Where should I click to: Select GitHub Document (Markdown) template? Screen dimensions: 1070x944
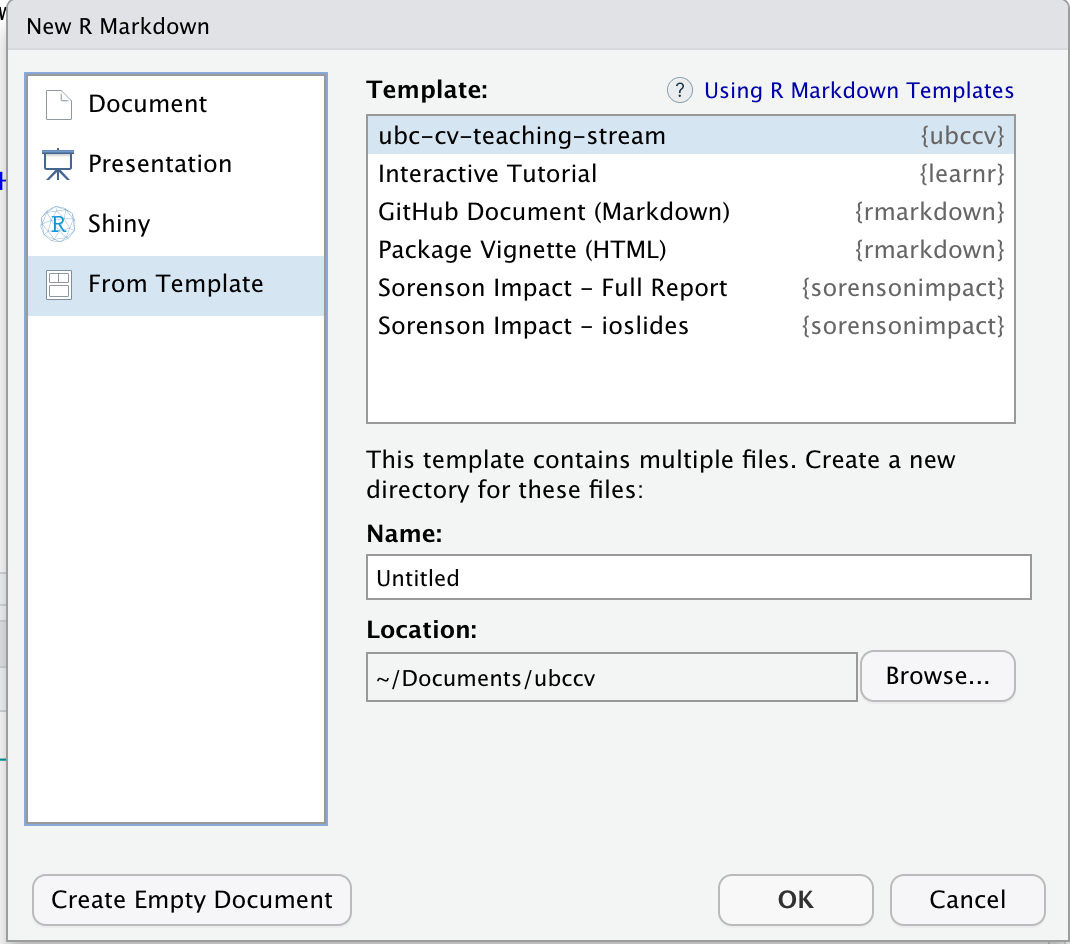691,212
